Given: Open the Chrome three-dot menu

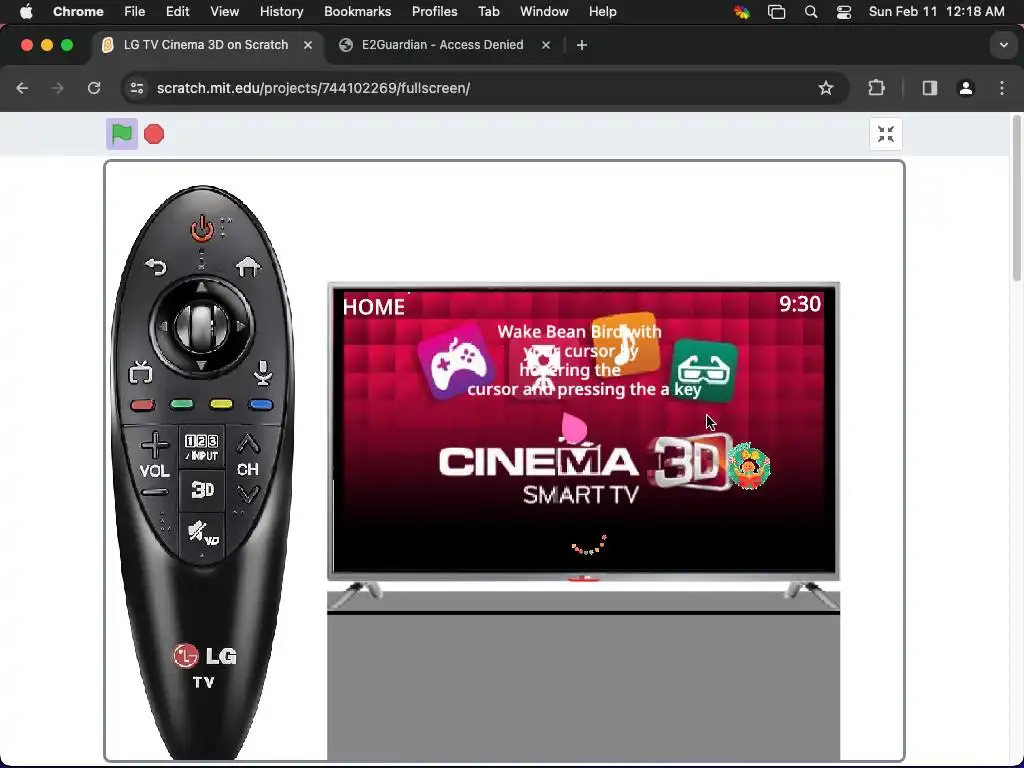Looking at the screenshot, I should tap(1002, 88).
